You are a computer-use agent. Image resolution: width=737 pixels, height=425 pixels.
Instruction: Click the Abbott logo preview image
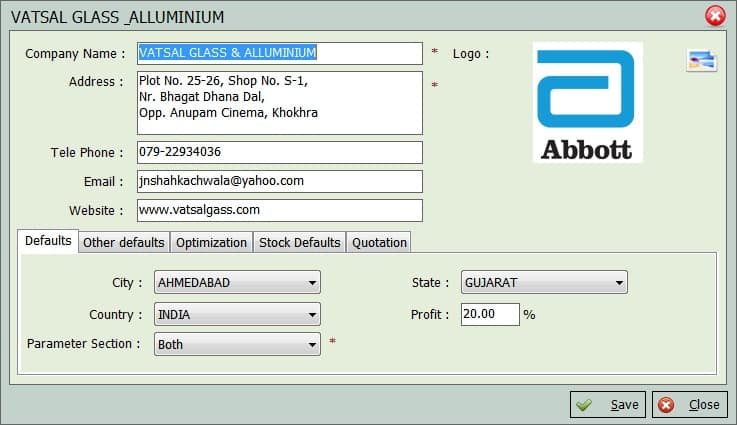click(587, 102)
